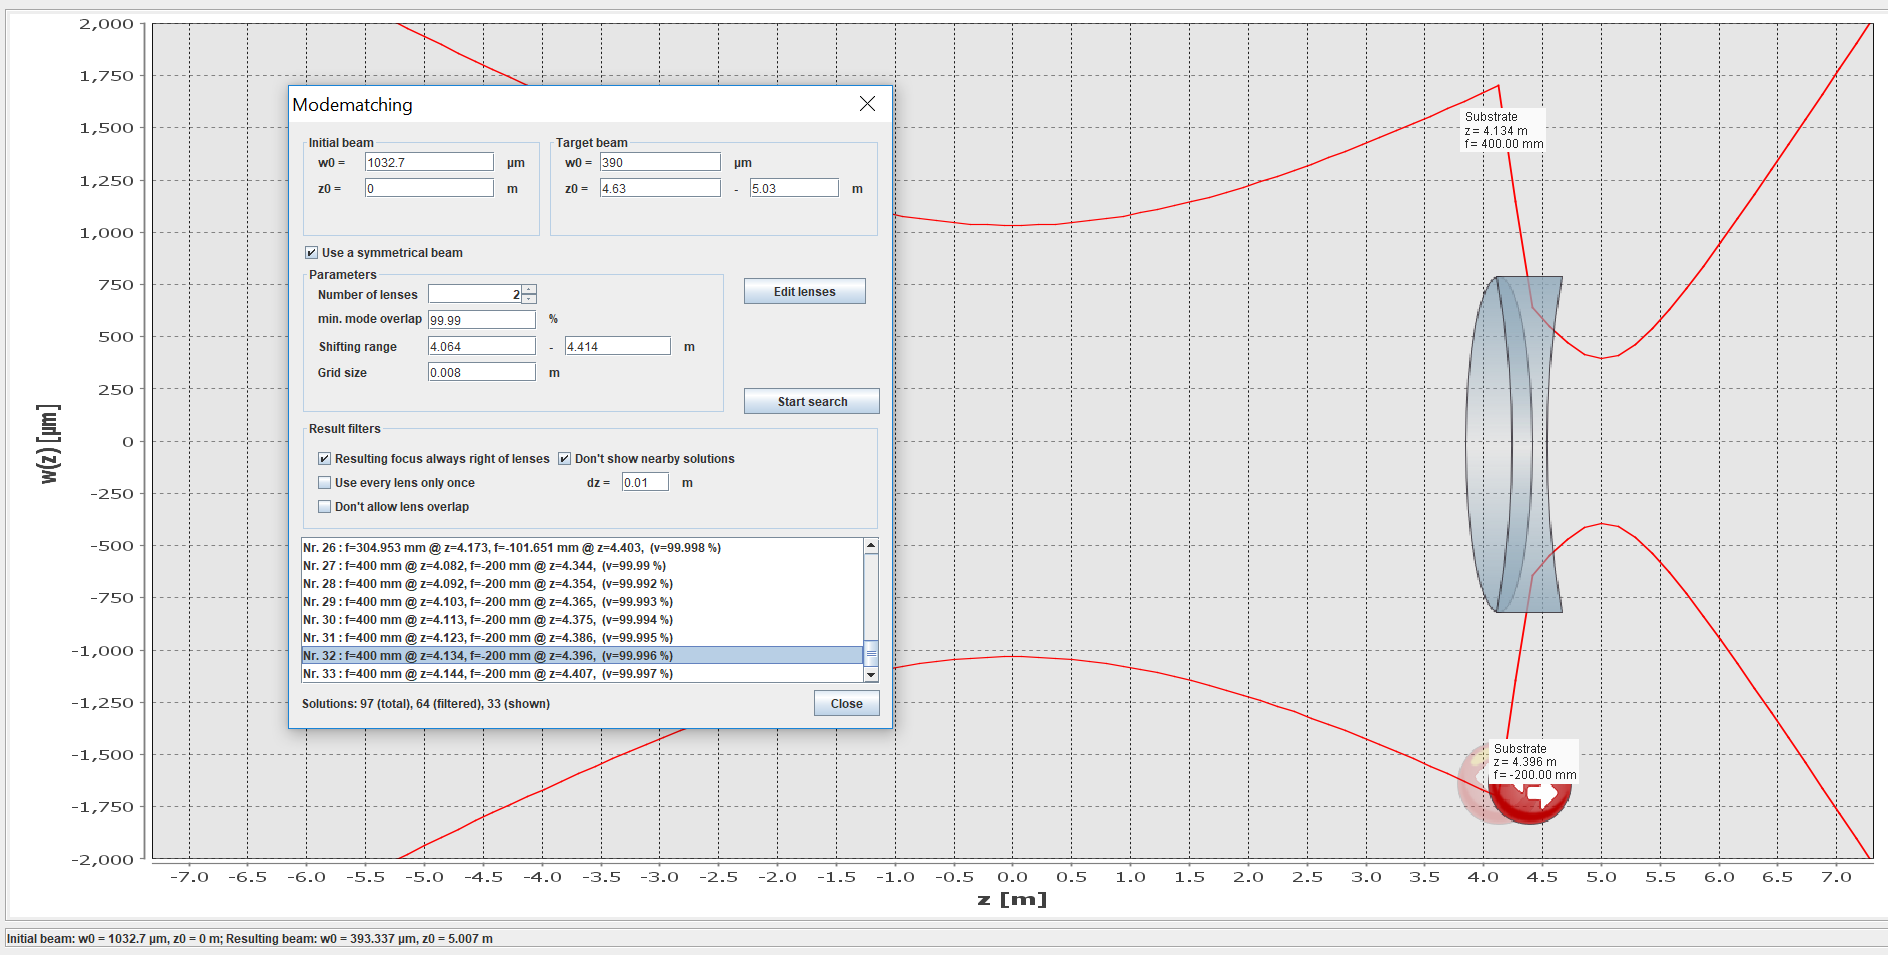
Task: Click the status bar beam info text
Action: coord(250,939)
